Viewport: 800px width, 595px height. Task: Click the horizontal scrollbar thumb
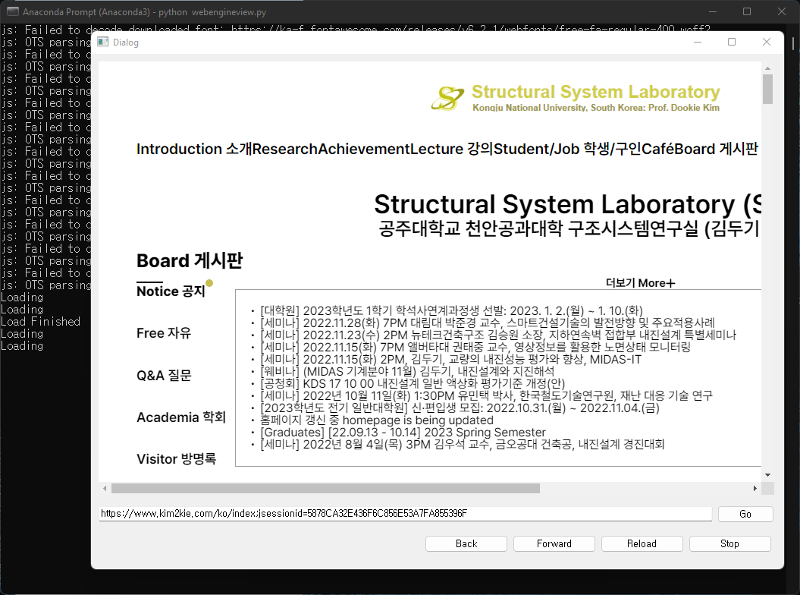coord(326,489)
